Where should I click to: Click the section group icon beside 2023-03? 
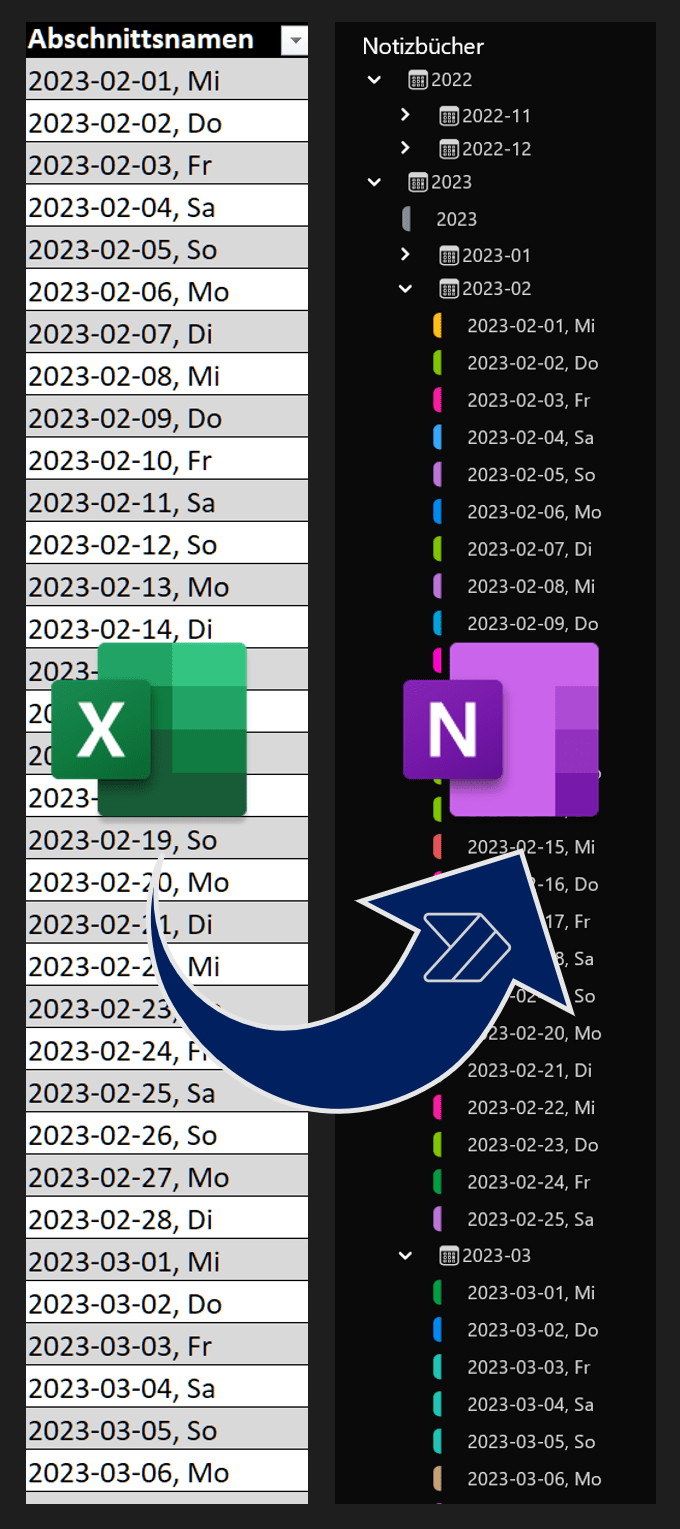click(449, 1255)
